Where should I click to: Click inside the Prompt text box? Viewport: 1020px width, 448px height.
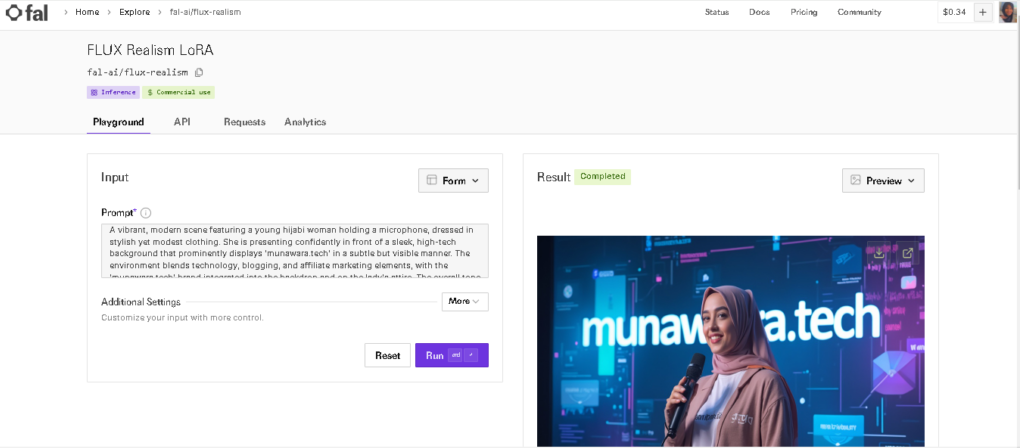[x=295, y=250]
